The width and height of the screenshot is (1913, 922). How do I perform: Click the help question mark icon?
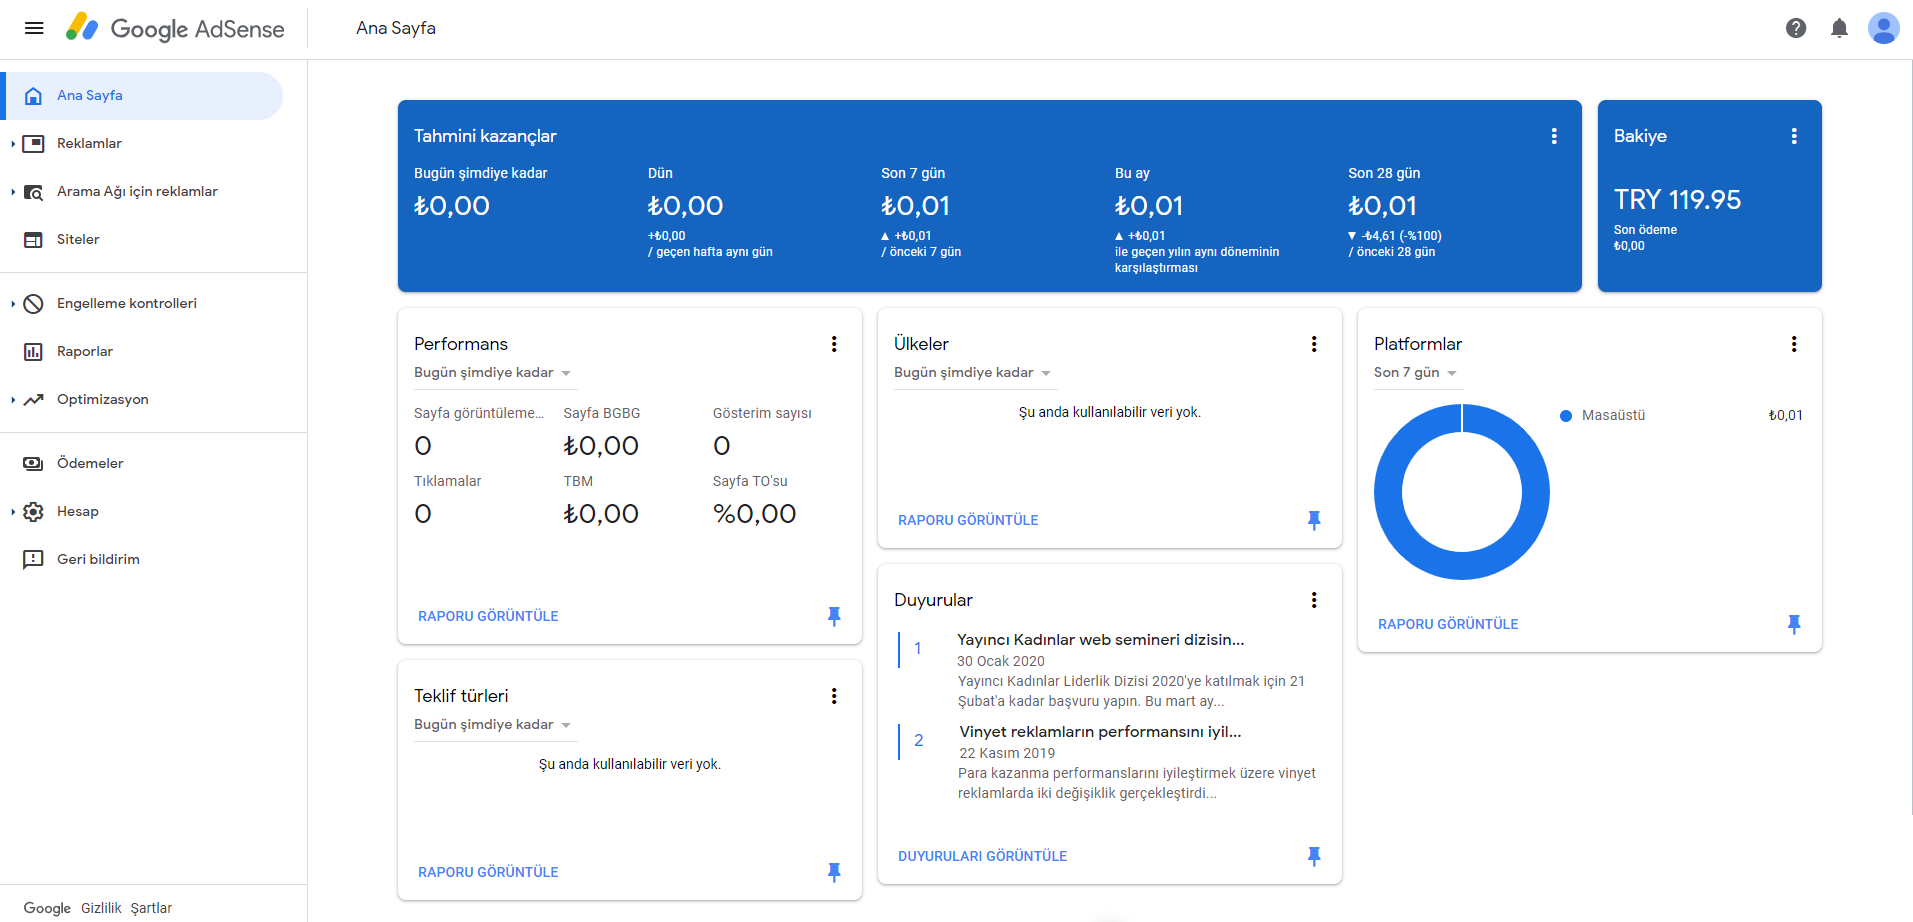pos(1796,28)
